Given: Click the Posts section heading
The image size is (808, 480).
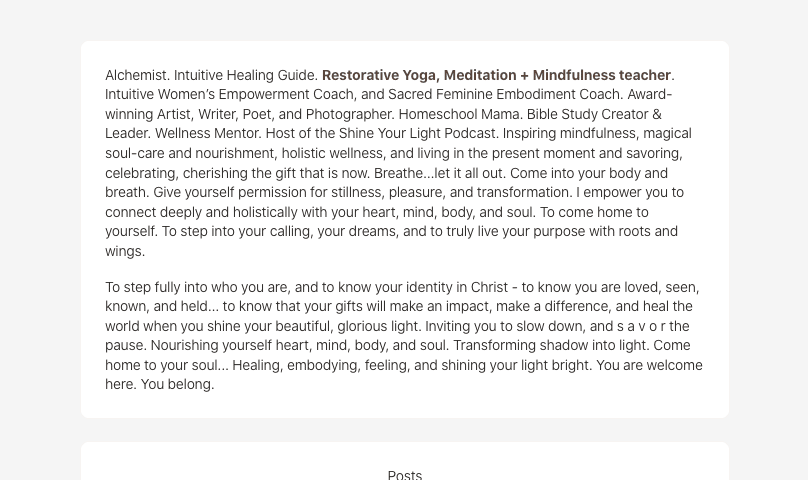Looking at the screenshot, I should (x=405, y=475).
